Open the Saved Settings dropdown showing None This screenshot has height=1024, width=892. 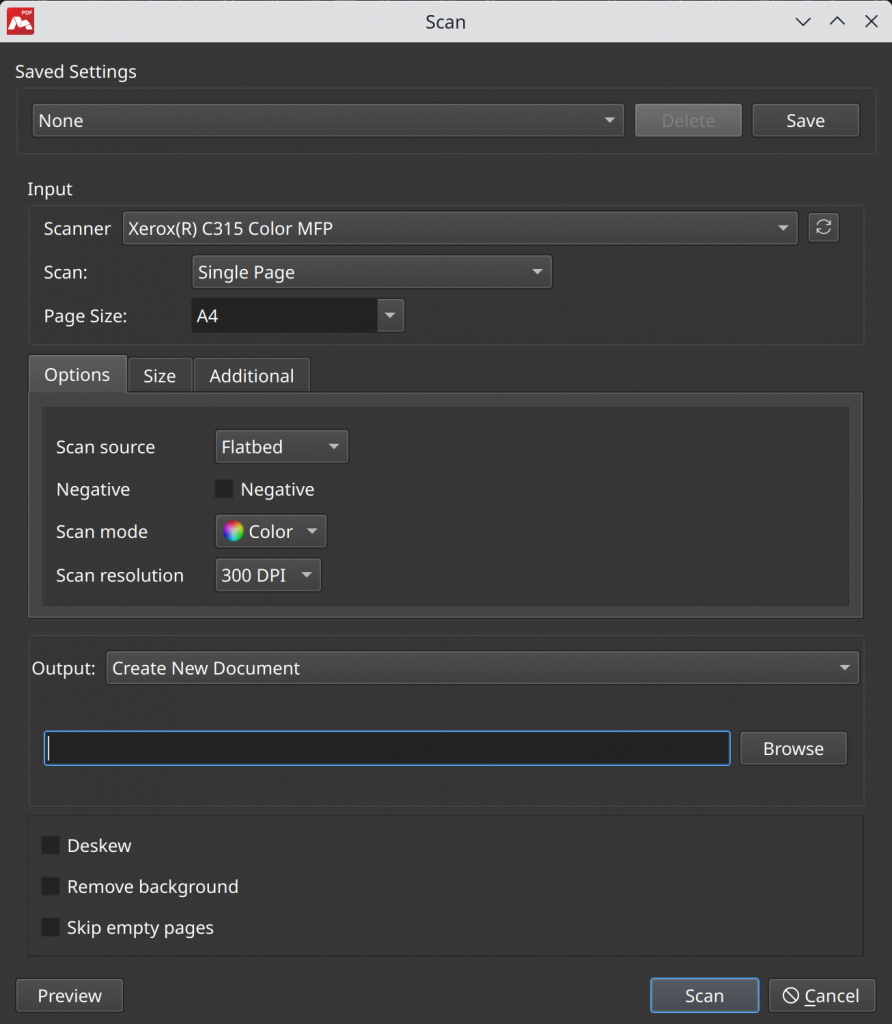pos(326,119)
